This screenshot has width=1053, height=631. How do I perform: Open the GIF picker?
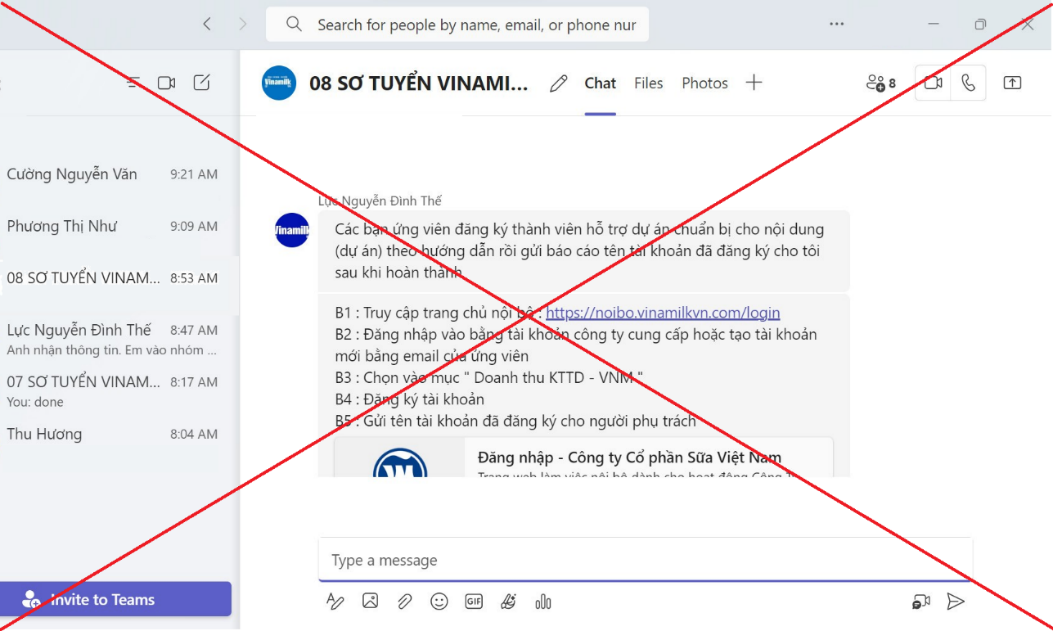click(x=473, y=601)
